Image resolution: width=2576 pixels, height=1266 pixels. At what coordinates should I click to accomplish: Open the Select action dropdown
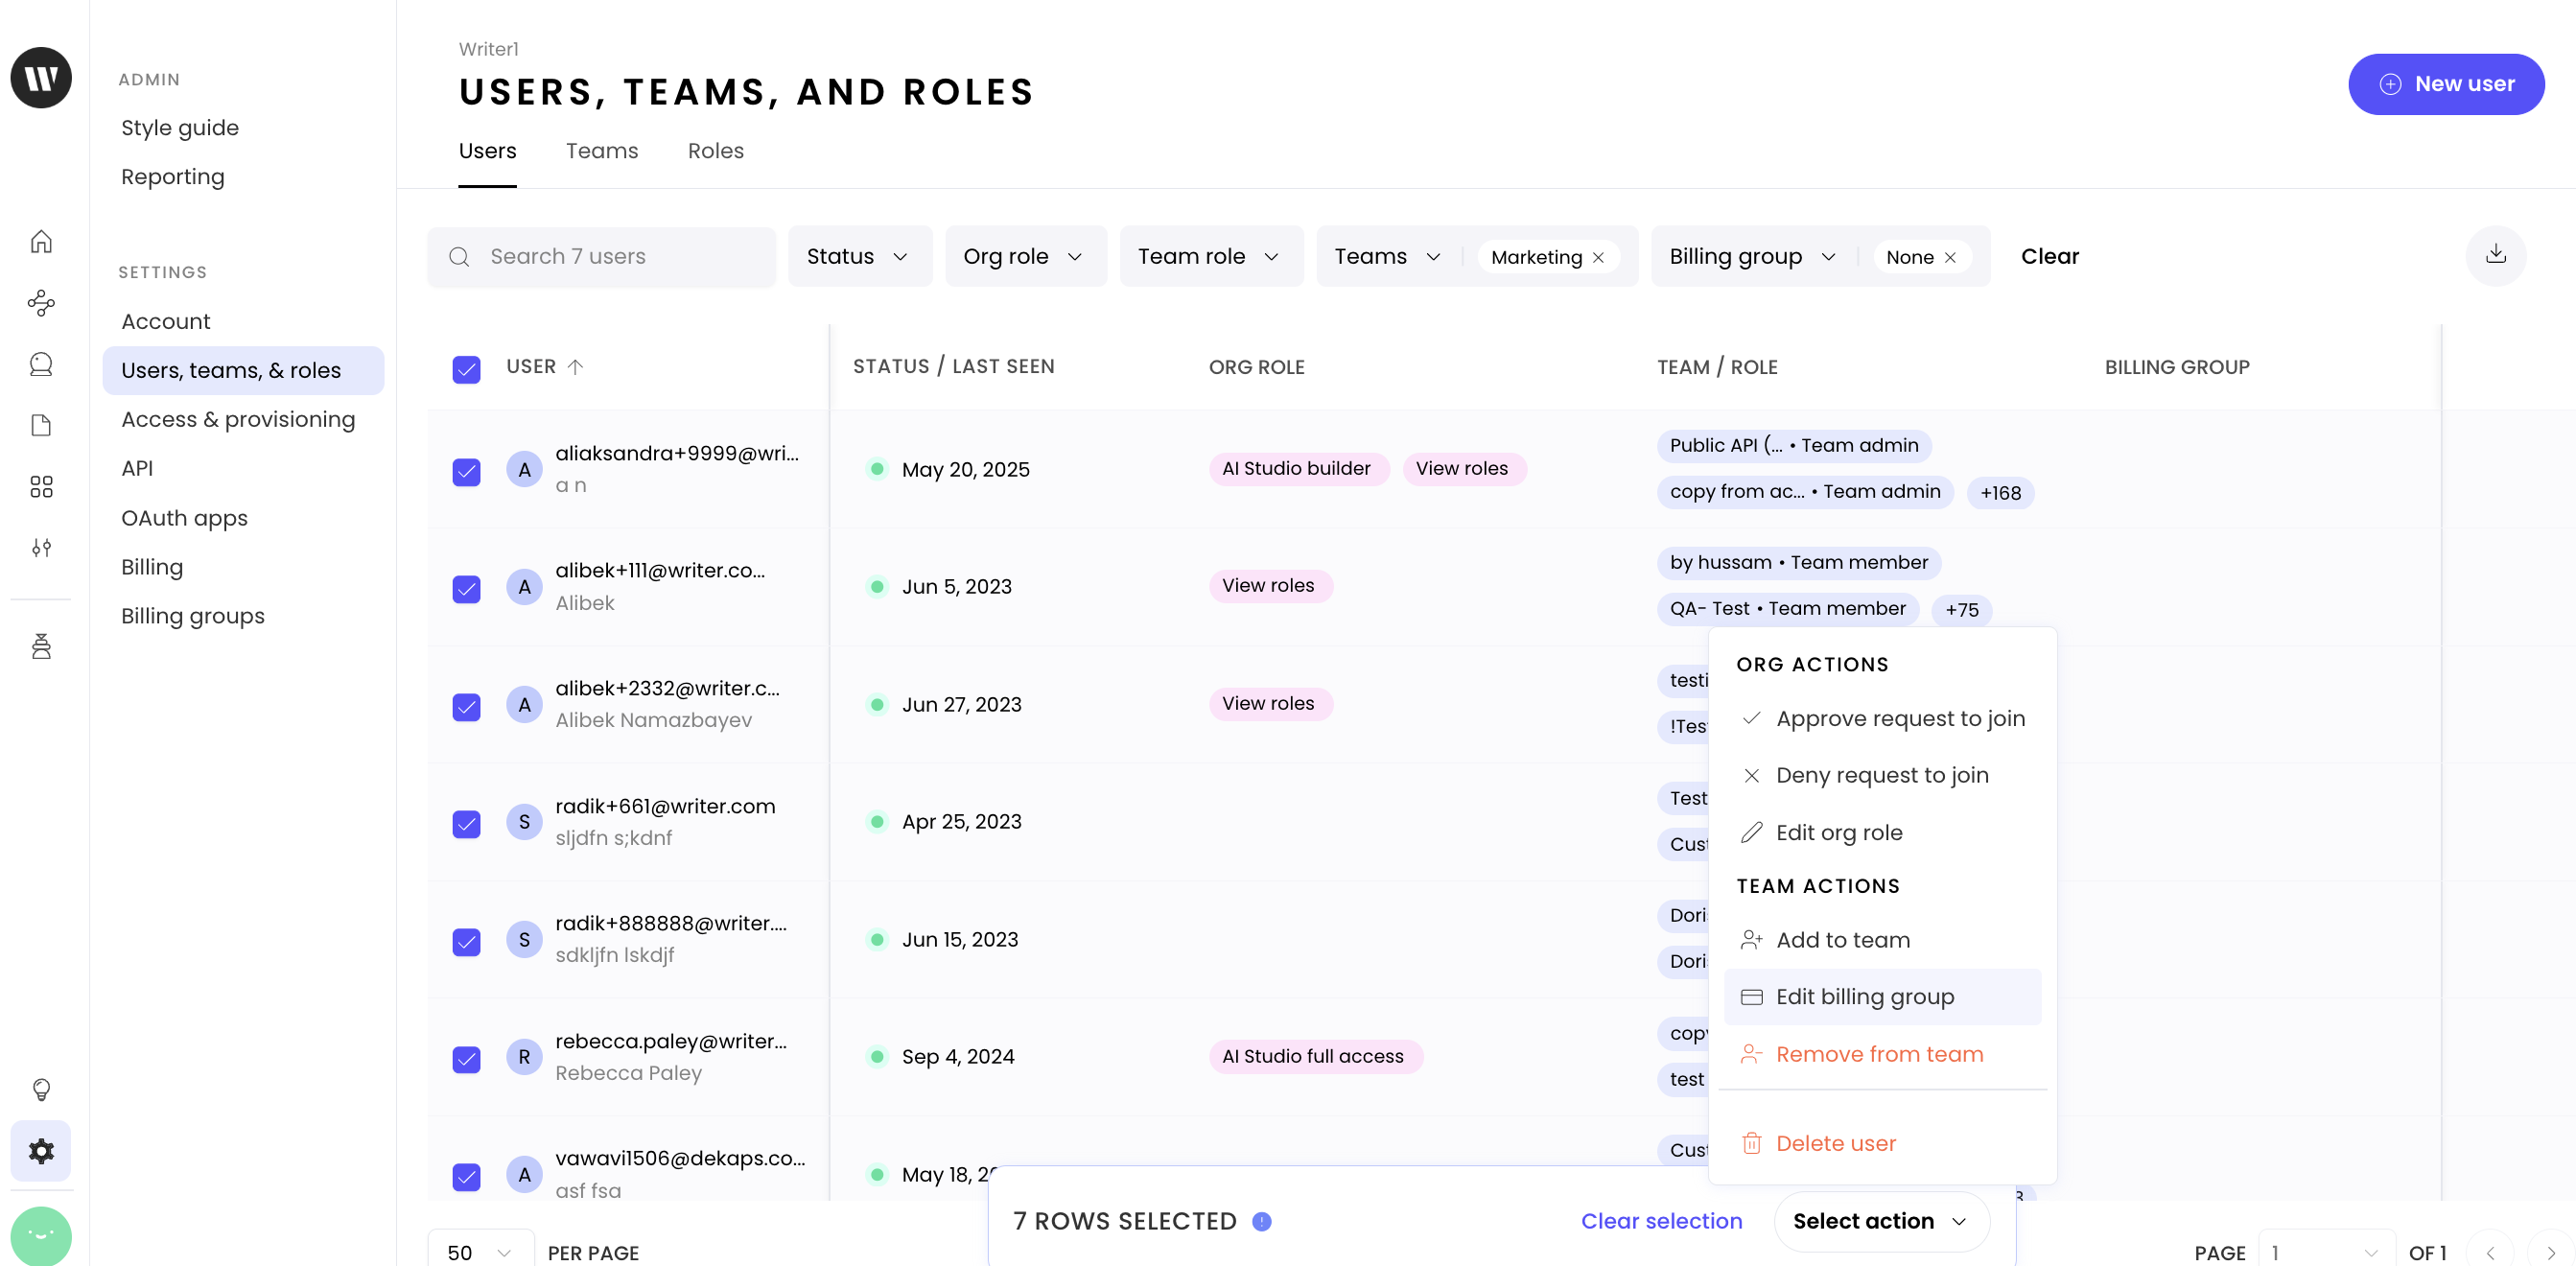pos(1880,1220)
